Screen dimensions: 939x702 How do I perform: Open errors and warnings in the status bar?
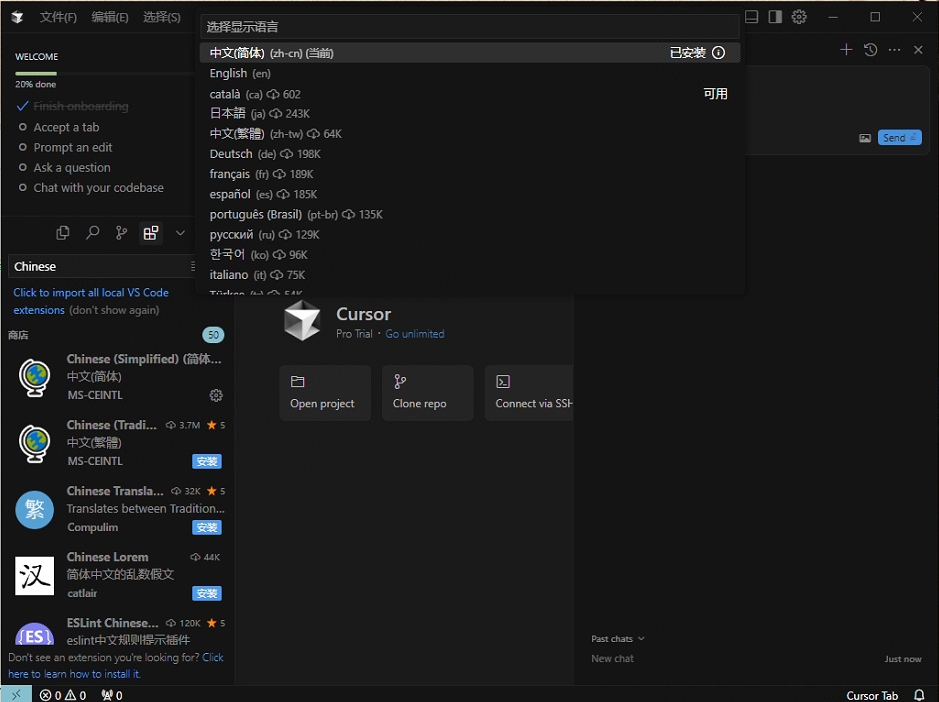coord(63,695)
